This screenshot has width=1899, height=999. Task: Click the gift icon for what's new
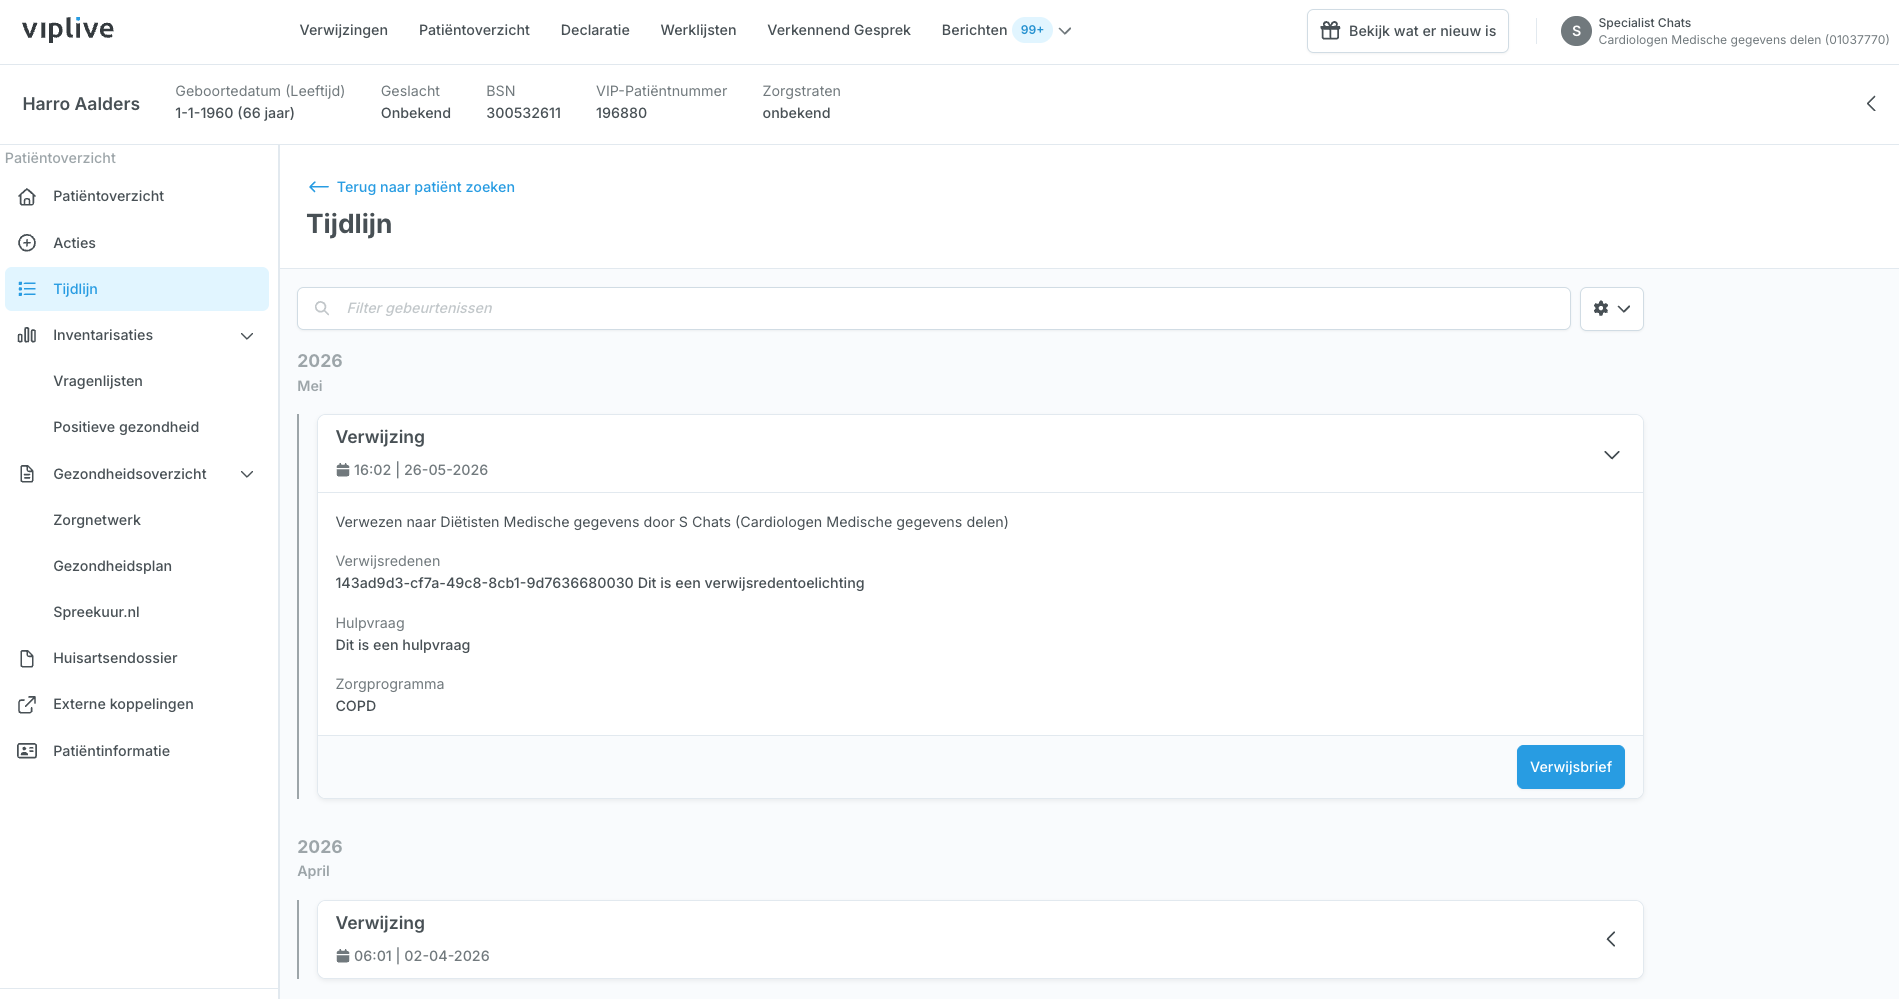click(1330, 31)
